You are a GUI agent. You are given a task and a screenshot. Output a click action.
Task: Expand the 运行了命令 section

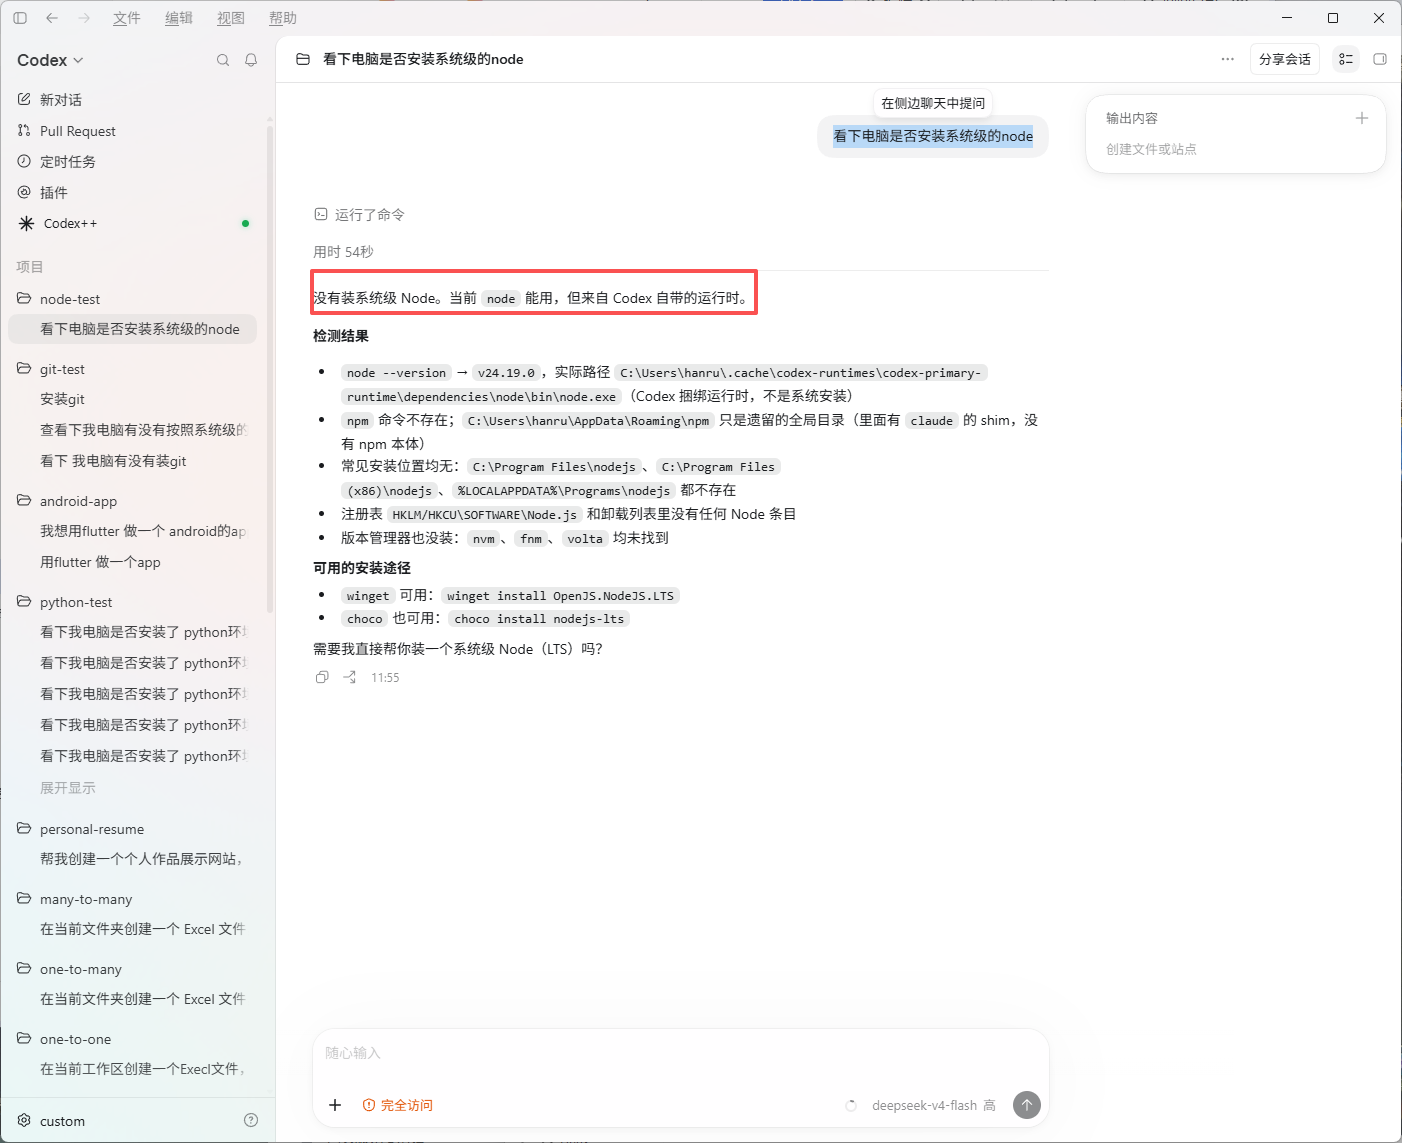pos(360,214)
